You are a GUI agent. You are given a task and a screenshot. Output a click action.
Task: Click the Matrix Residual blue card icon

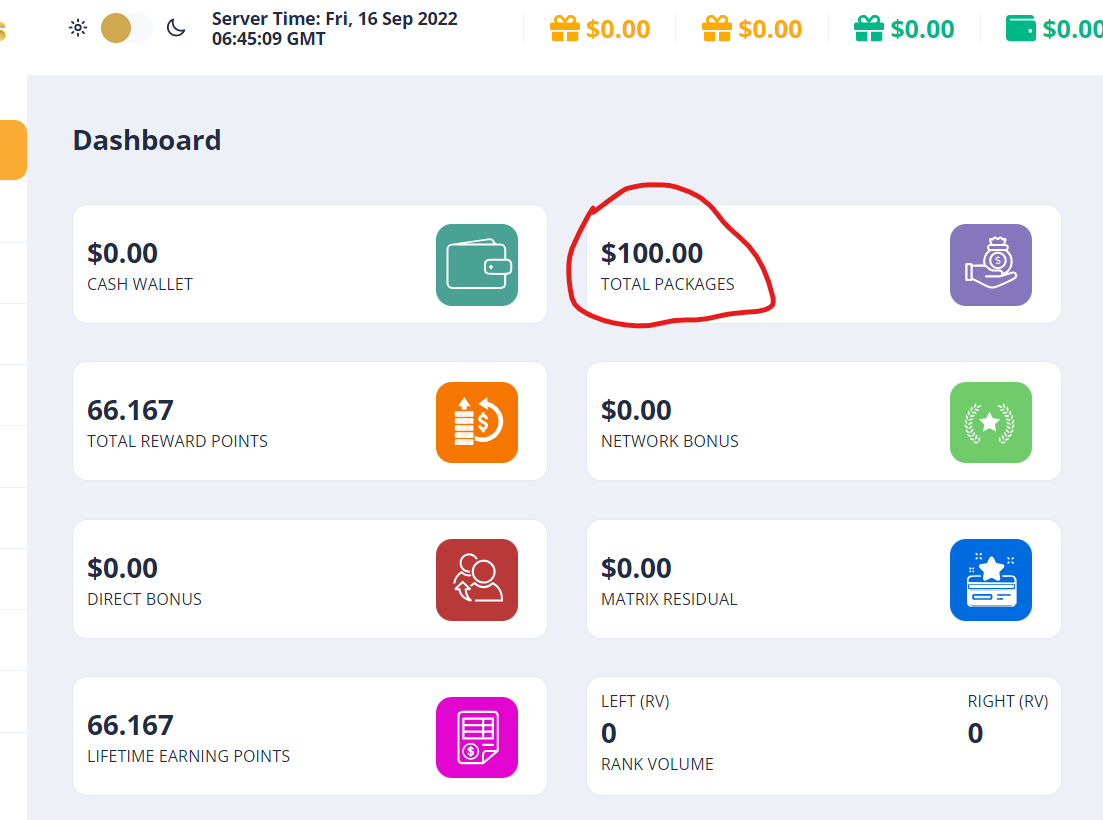pos(990,580)
